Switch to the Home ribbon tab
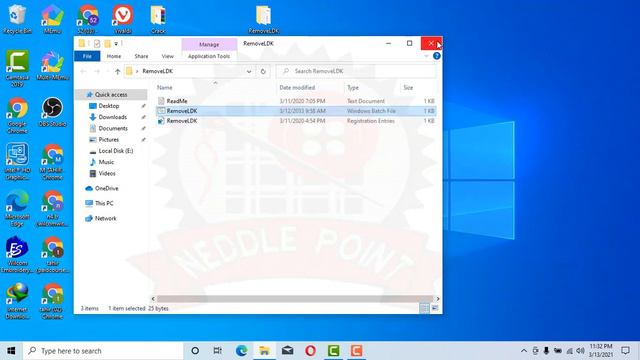The width and height of the screenshot is (640, 360). point(114,56)
